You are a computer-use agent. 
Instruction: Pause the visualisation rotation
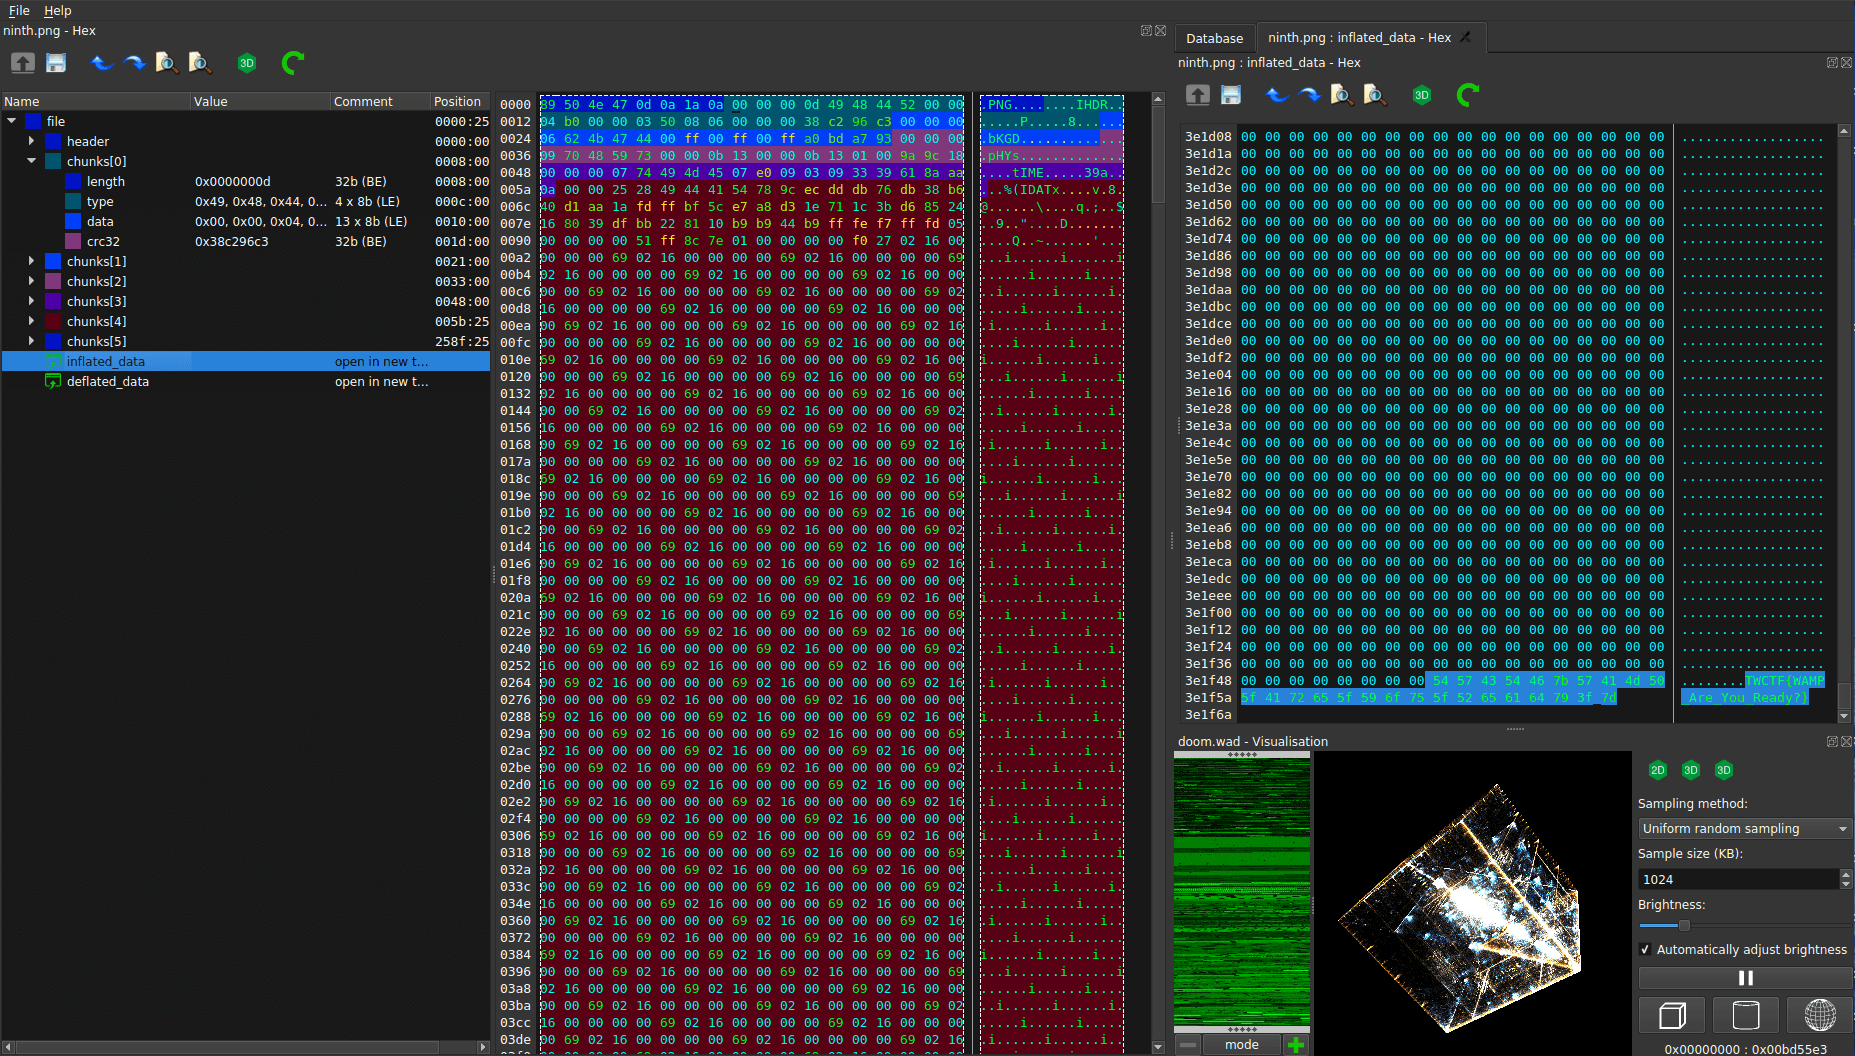1745,978
